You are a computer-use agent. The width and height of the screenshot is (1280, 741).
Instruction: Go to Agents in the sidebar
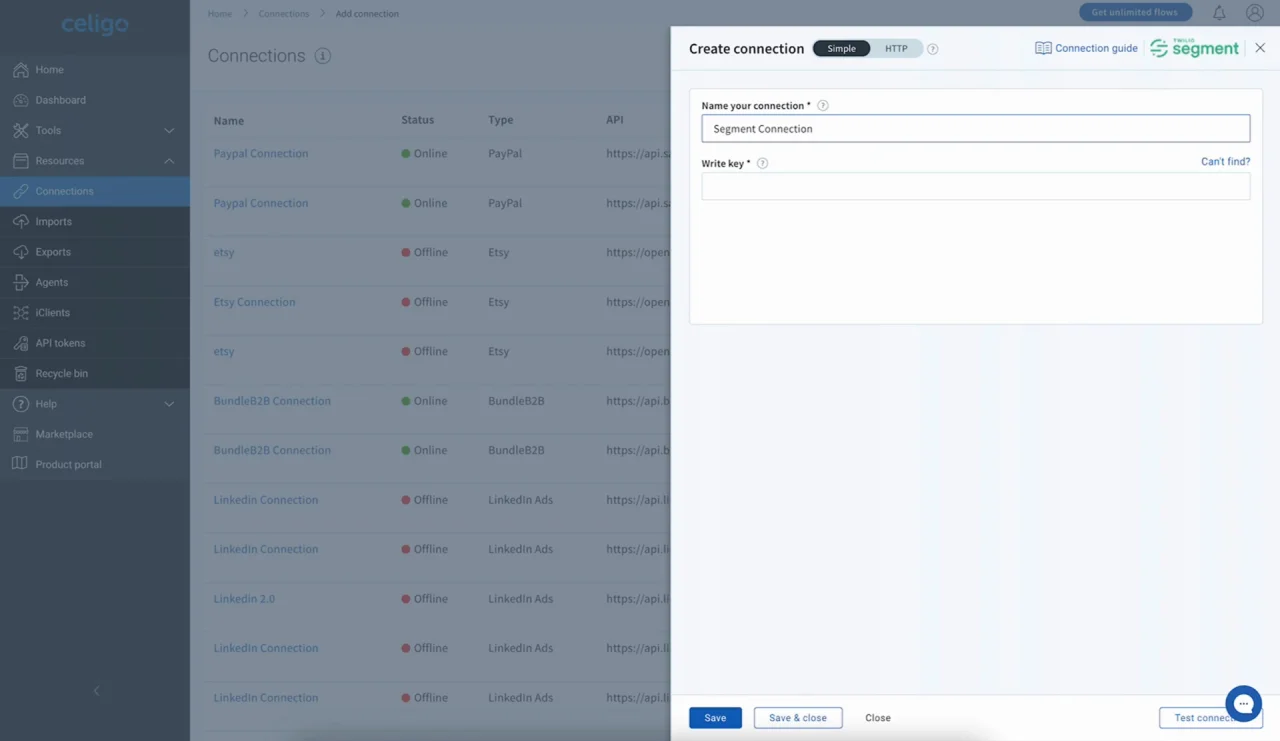(x=51, y=282)
